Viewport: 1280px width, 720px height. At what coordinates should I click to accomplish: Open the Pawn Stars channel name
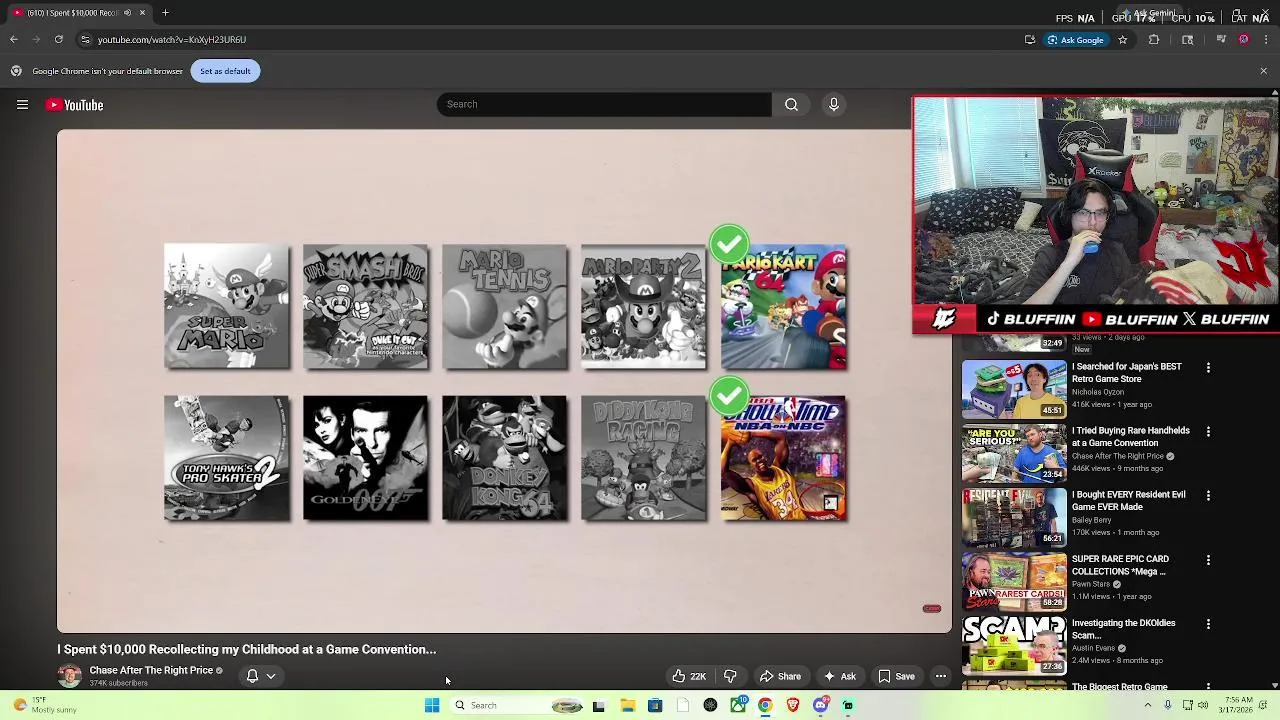pos(1093,584)
